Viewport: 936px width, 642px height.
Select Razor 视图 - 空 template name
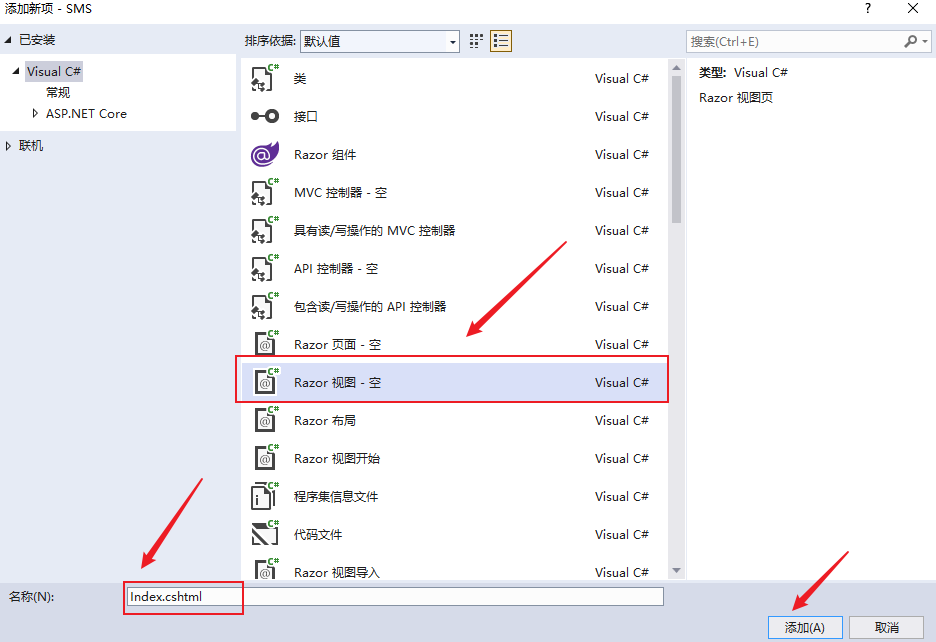337,383
